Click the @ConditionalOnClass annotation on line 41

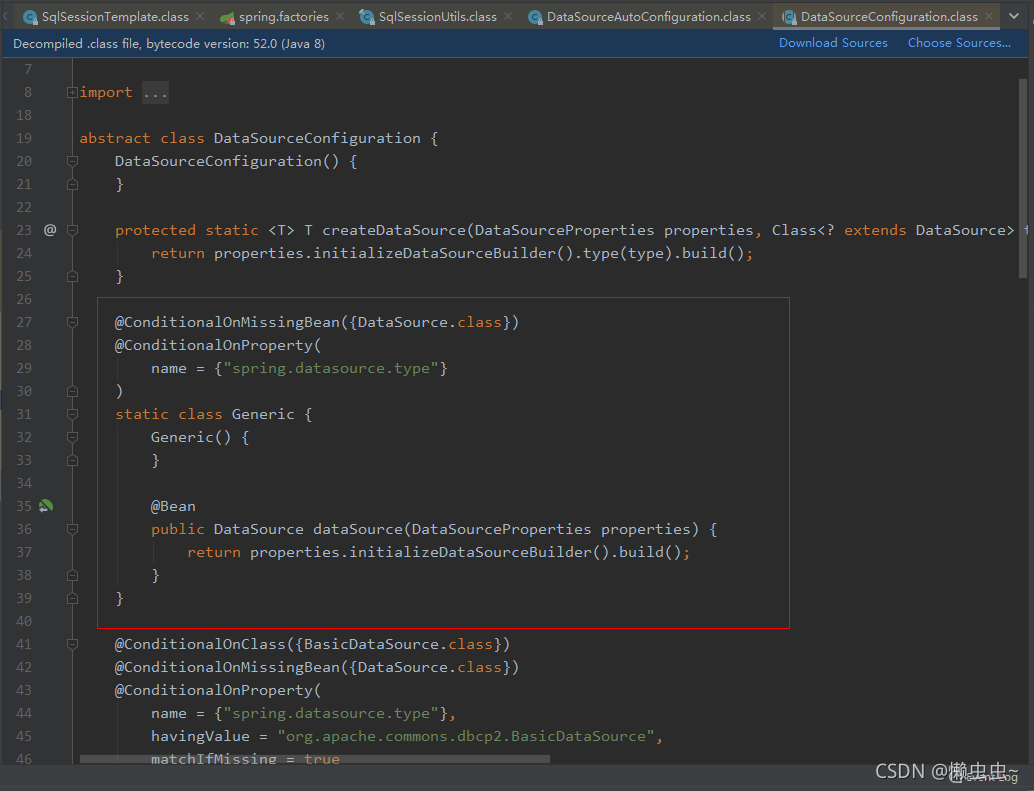tap(200, 644)
